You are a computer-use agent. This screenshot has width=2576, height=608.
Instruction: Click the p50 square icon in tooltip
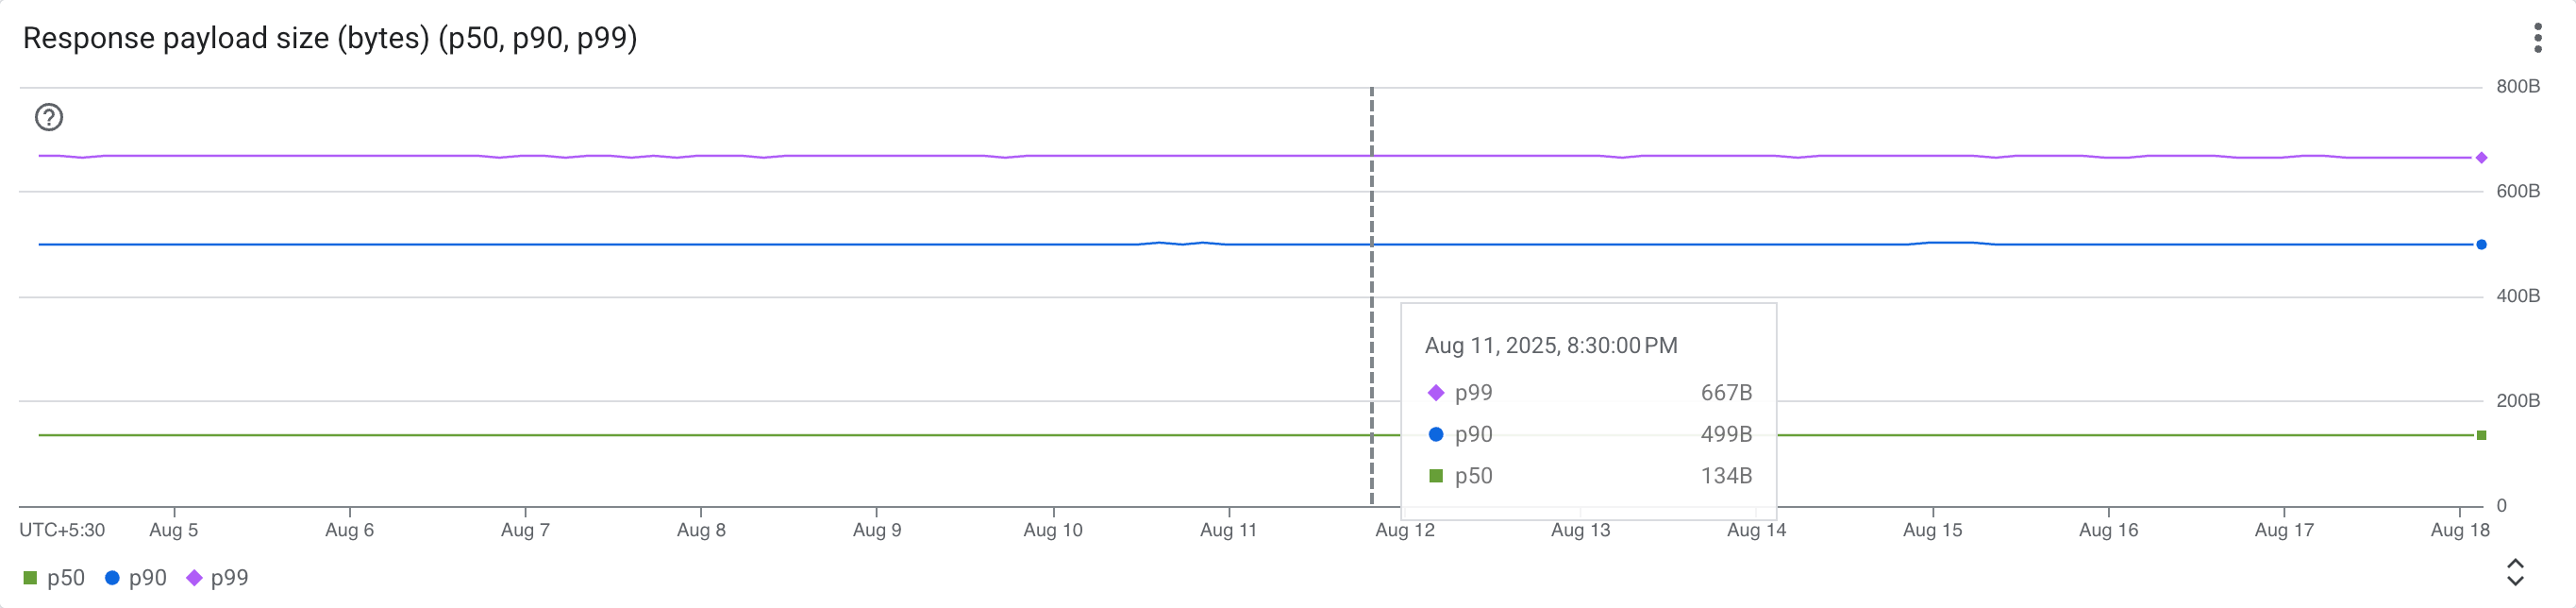click(x=1437, y=476)
